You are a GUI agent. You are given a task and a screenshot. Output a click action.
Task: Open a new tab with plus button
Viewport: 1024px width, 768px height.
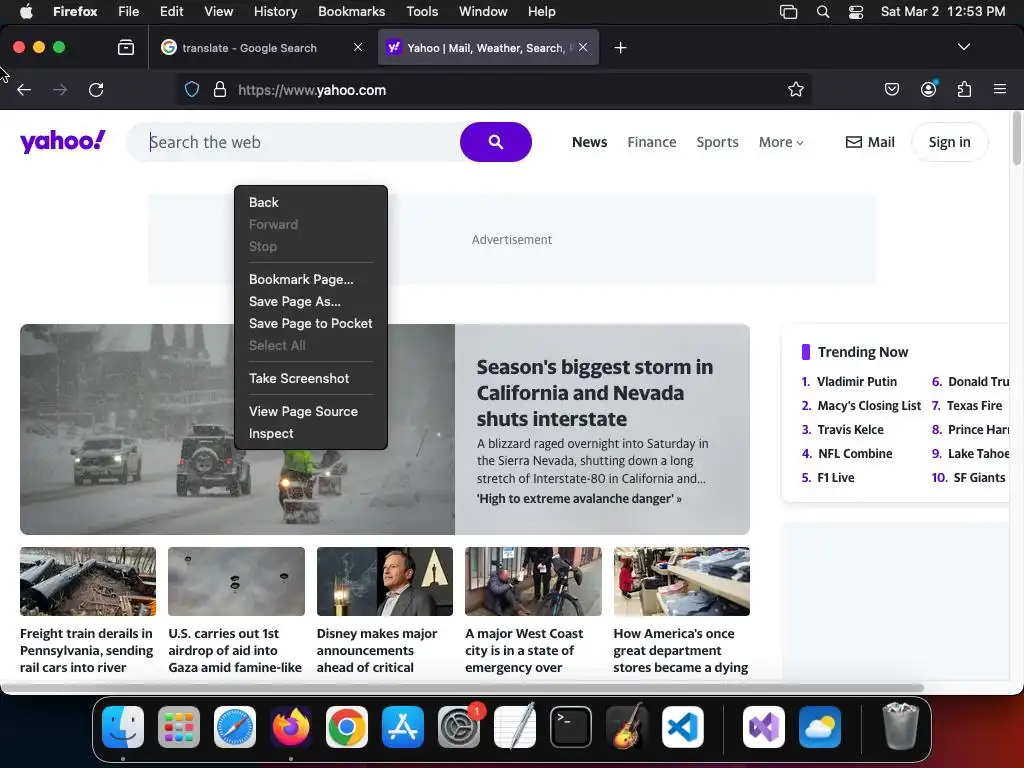(620, 48)
